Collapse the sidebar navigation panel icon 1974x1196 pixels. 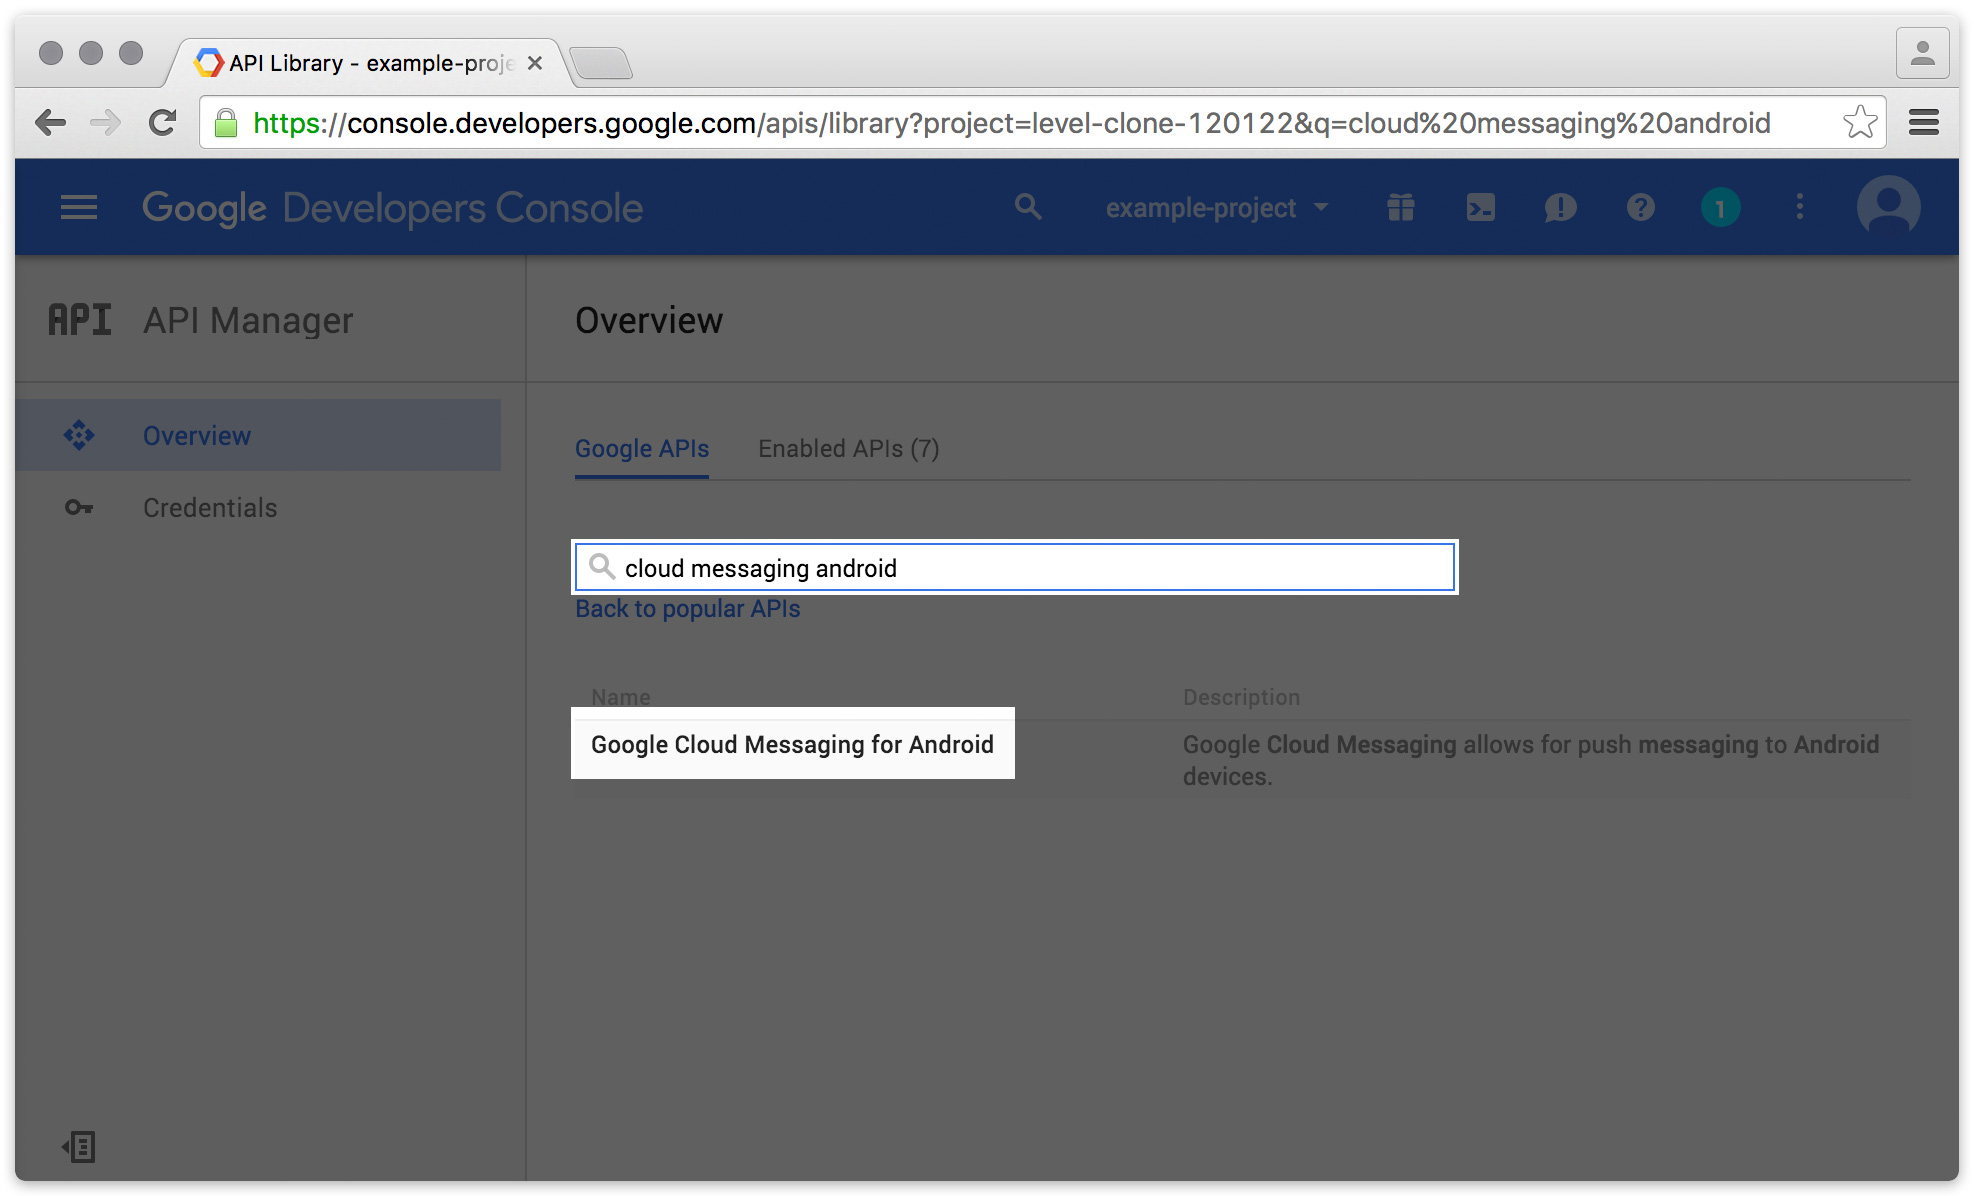pos(78,1146)
